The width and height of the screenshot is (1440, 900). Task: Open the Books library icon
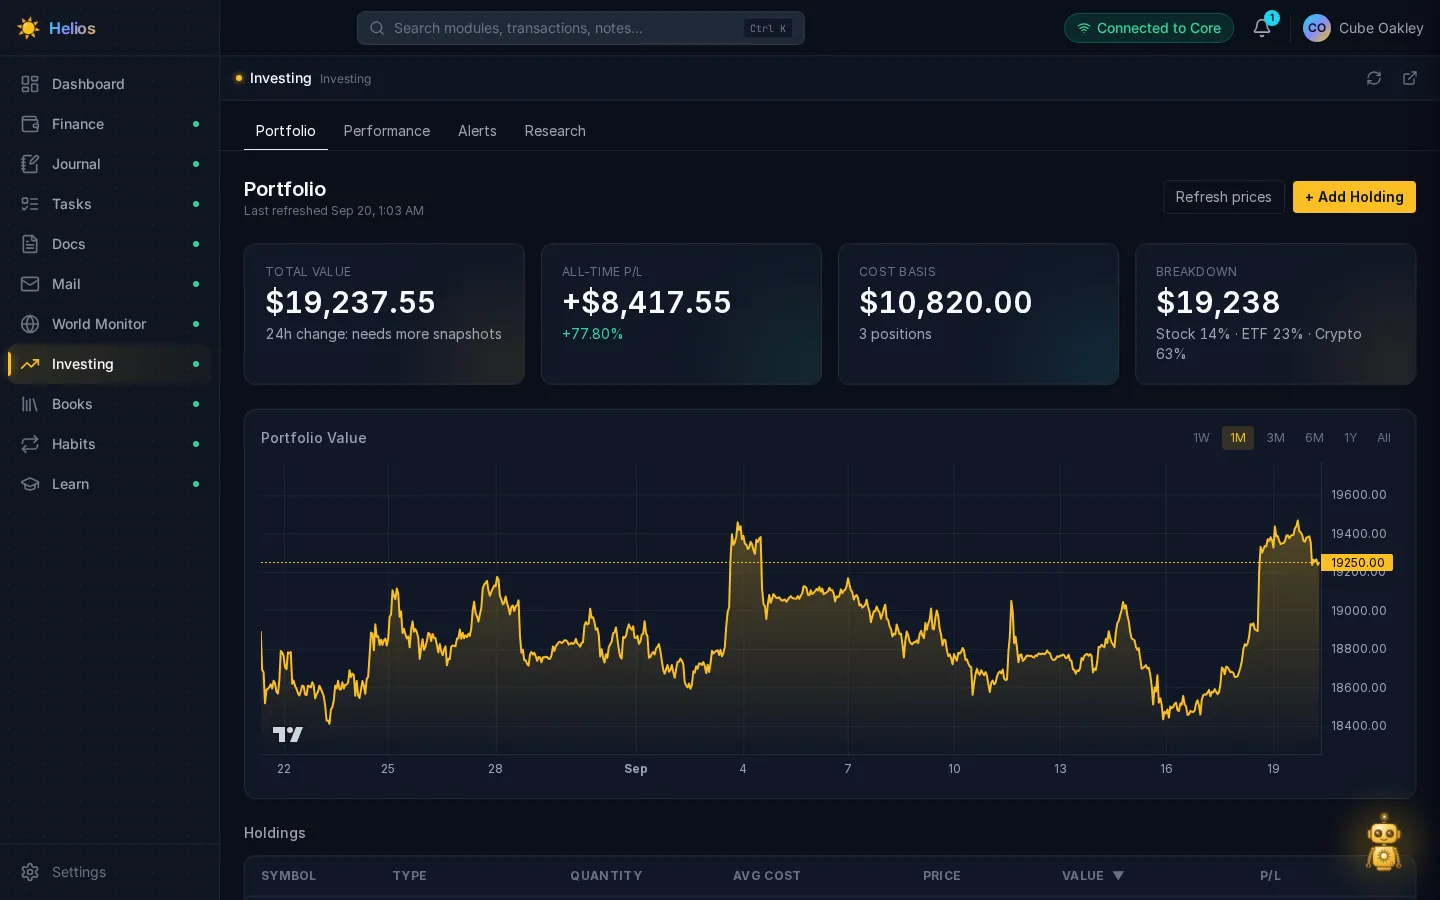tap(30, 404)
